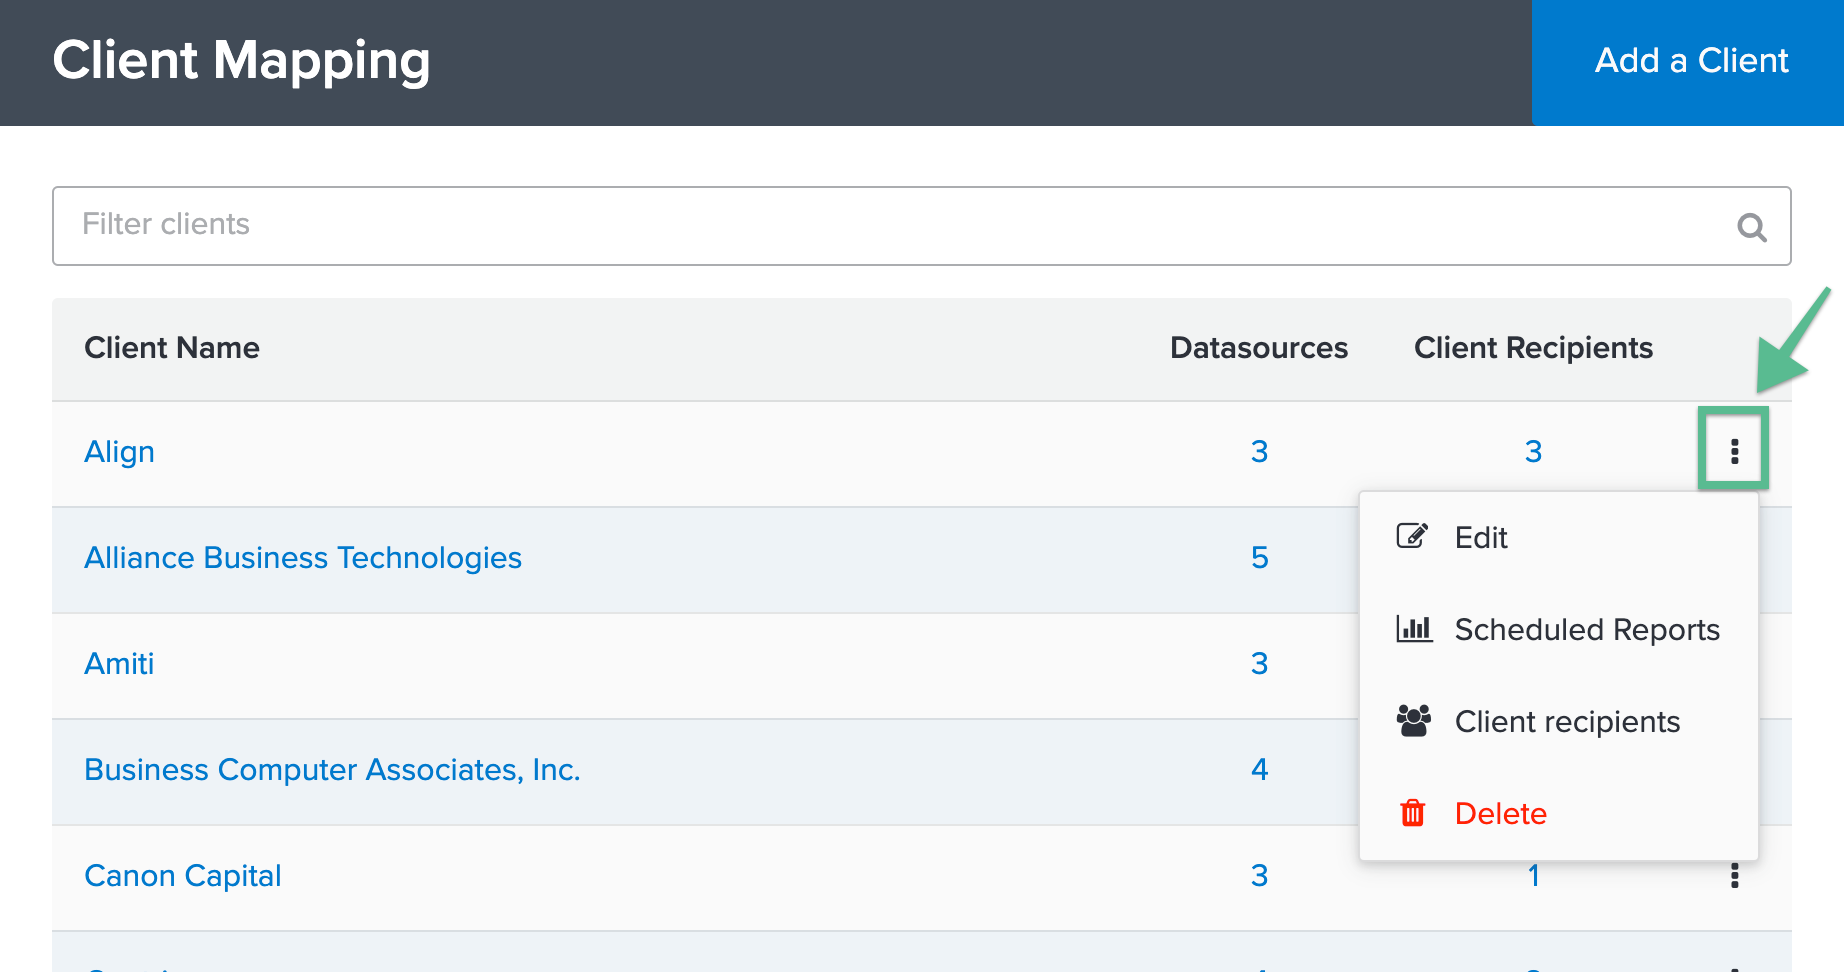Click the Scheduled Reports chart icon
The image size is (1846, 972).
[x=1414, y=629]
